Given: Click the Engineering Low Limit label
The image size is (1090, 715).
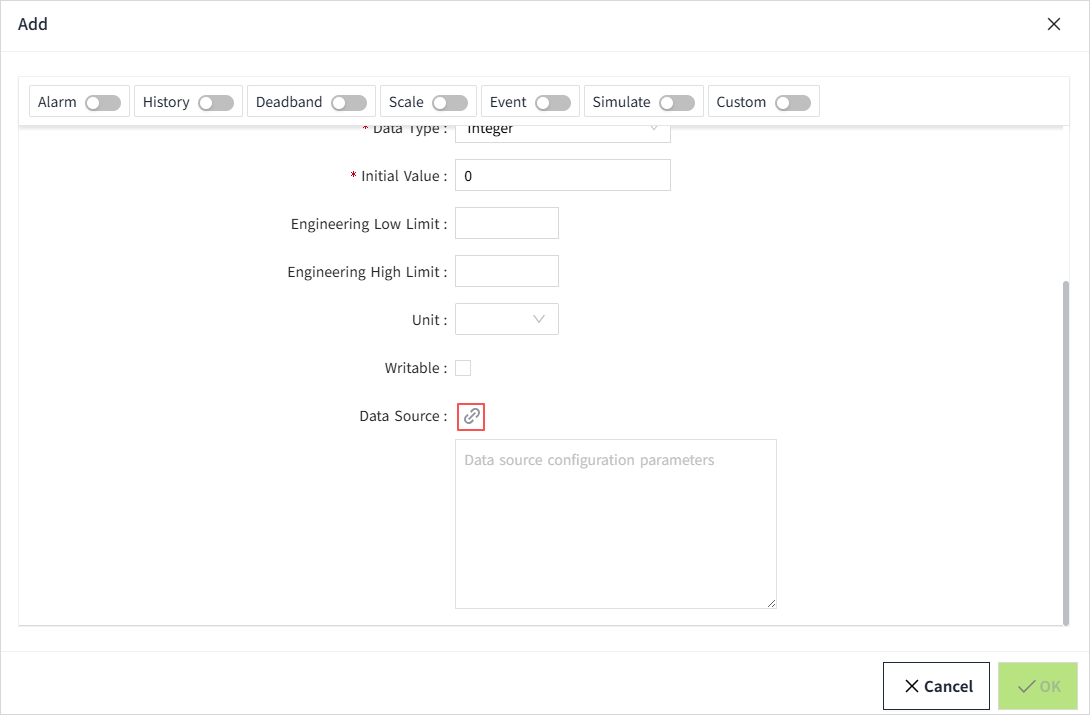Looking at the screenshot, I should tap(368, 224).
